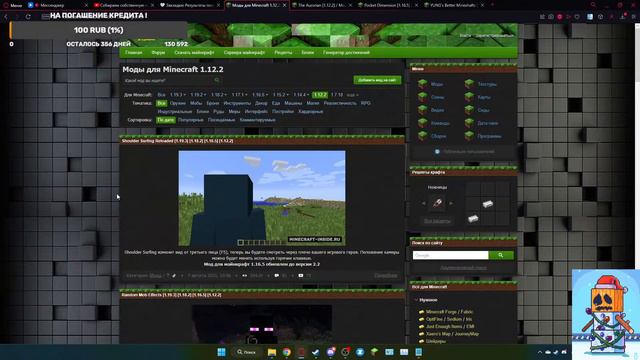This screenshot has height=360, width=640.
Task: Open 'Just Enough Items / EMI' sidebar link
Action: (x=450, y=327)
